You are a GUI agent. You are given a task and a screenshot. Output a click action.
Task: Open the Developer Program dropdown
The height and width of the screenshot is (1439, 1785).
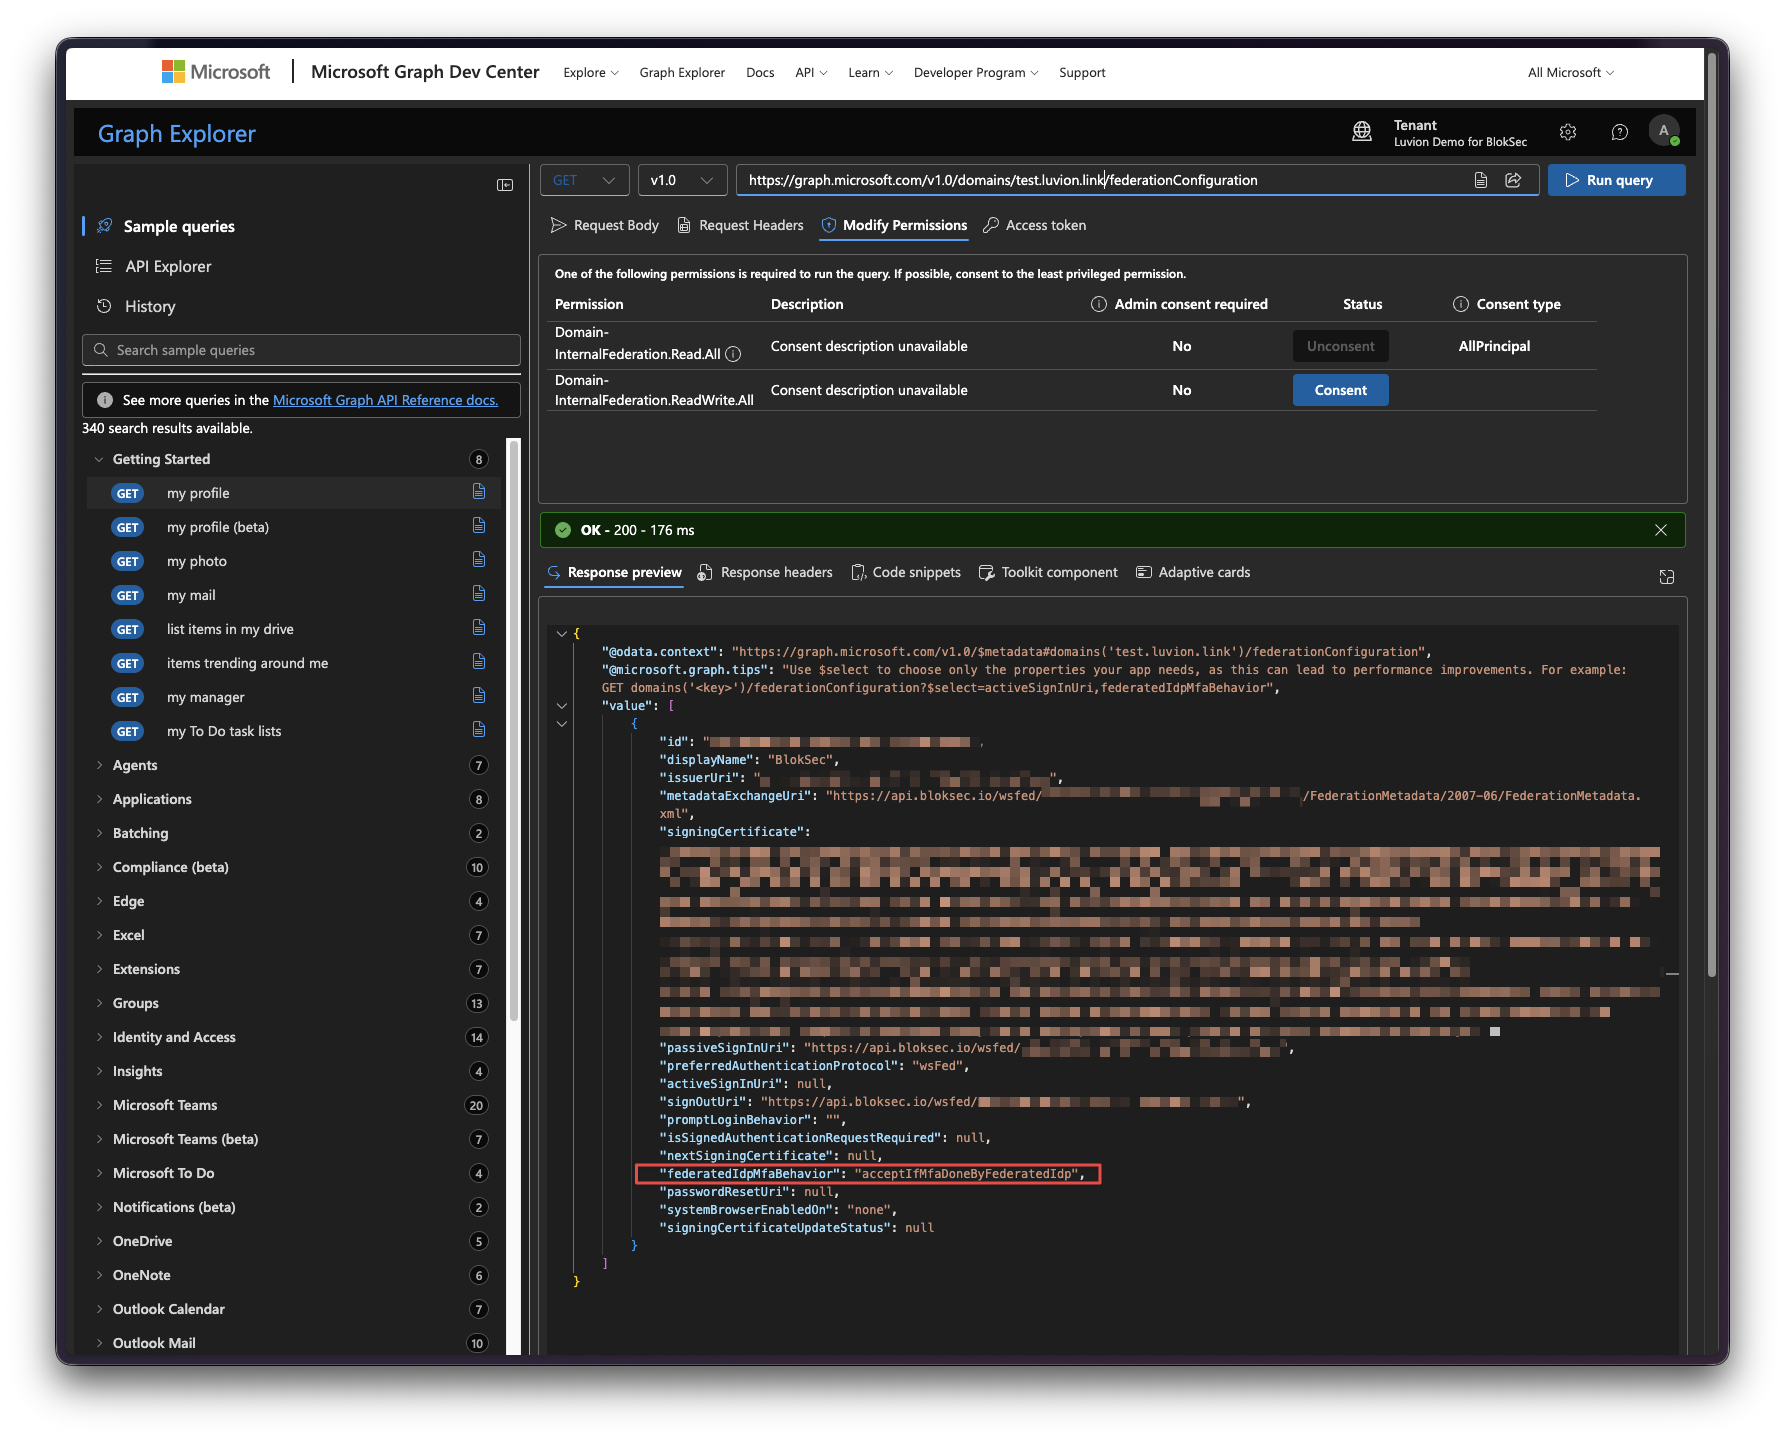(976, 72)
